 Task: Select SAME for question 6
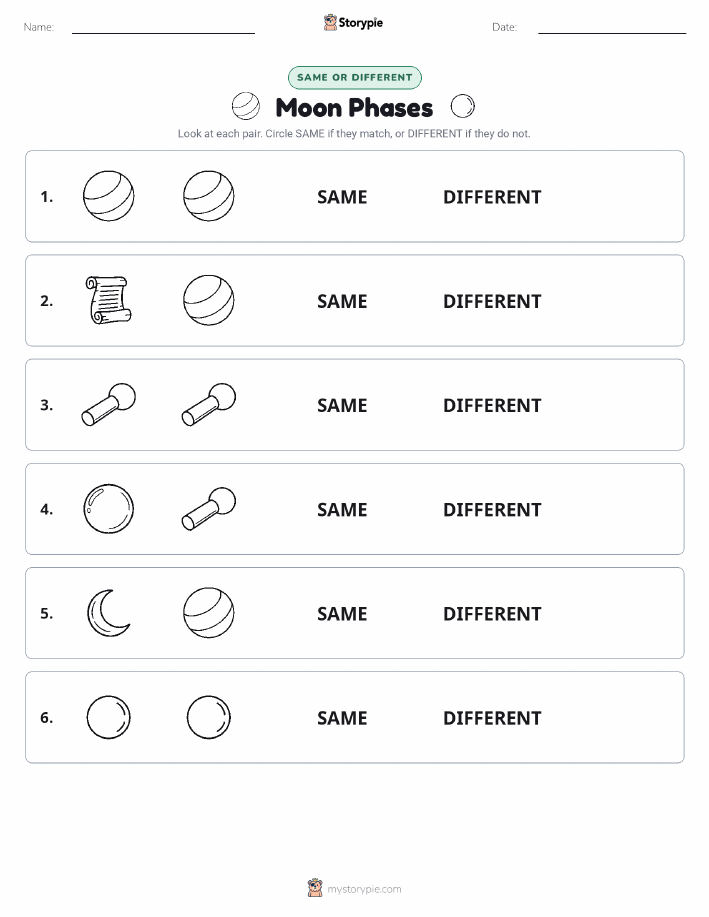point(342,718)
